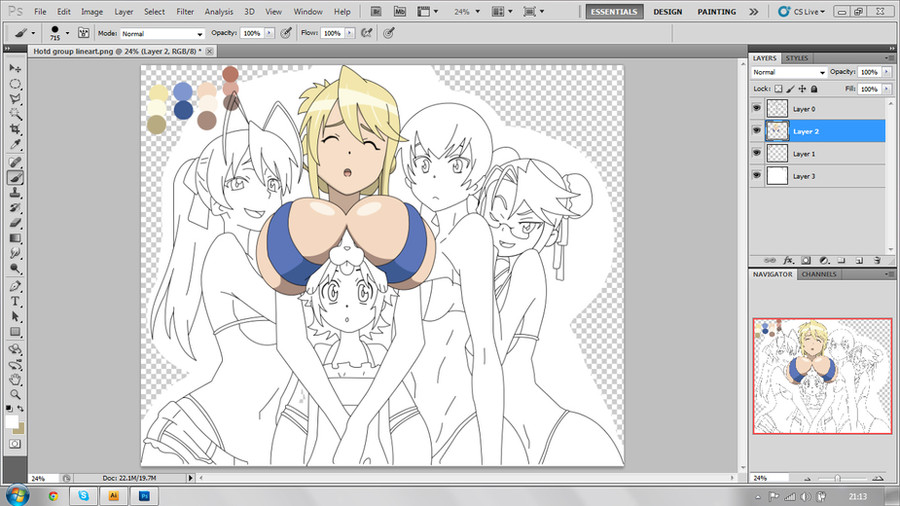The width and height of the screenshot is (900, 506).
Task: Launch Adobe Bridge from top bar
Action: pyautogui.click(x=376, y=11)
